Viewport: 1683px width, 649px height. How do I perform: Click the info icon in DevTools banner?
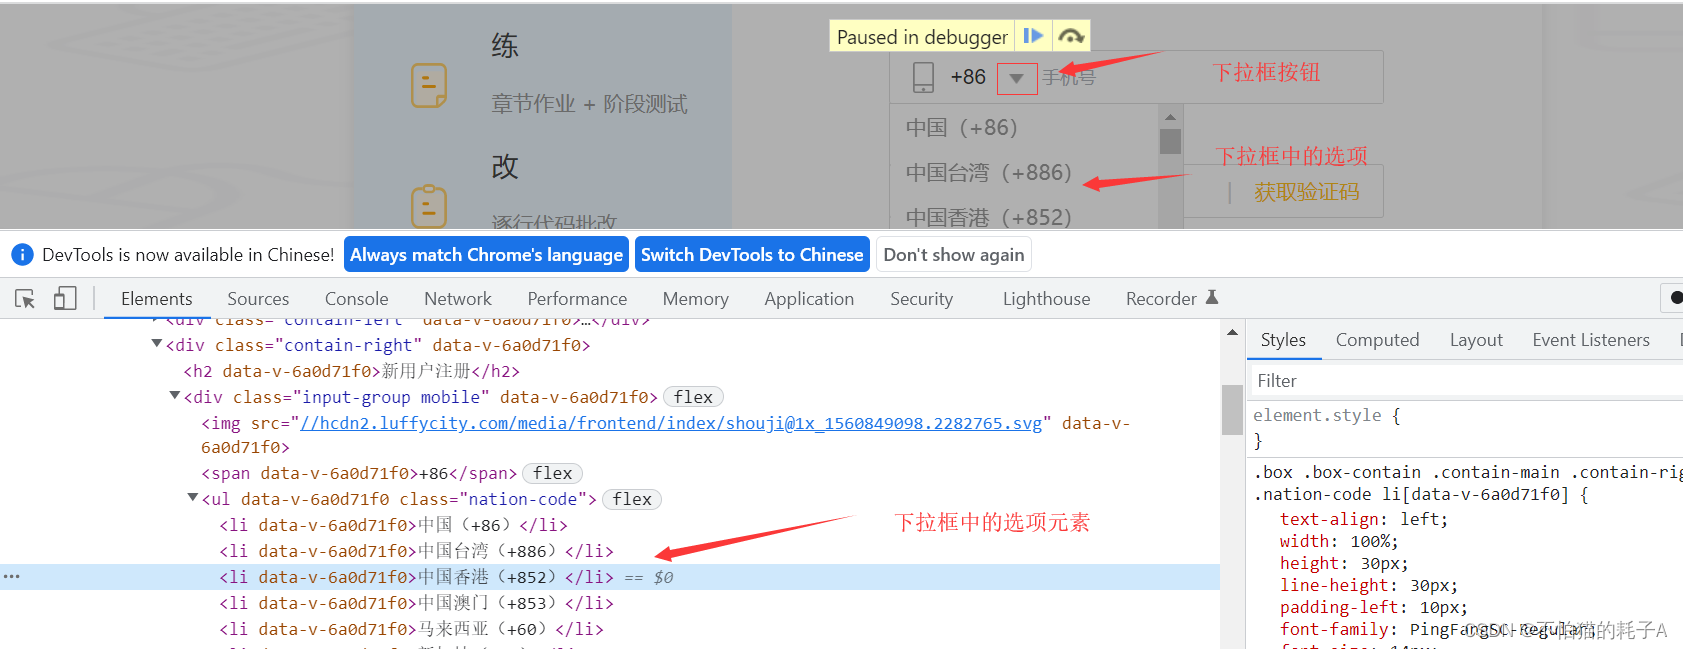(x=22, y=254)
